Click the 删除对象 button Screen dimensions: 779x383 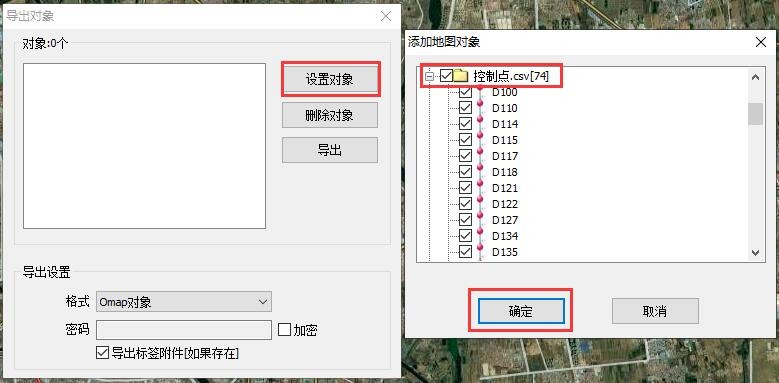(330, 115)
